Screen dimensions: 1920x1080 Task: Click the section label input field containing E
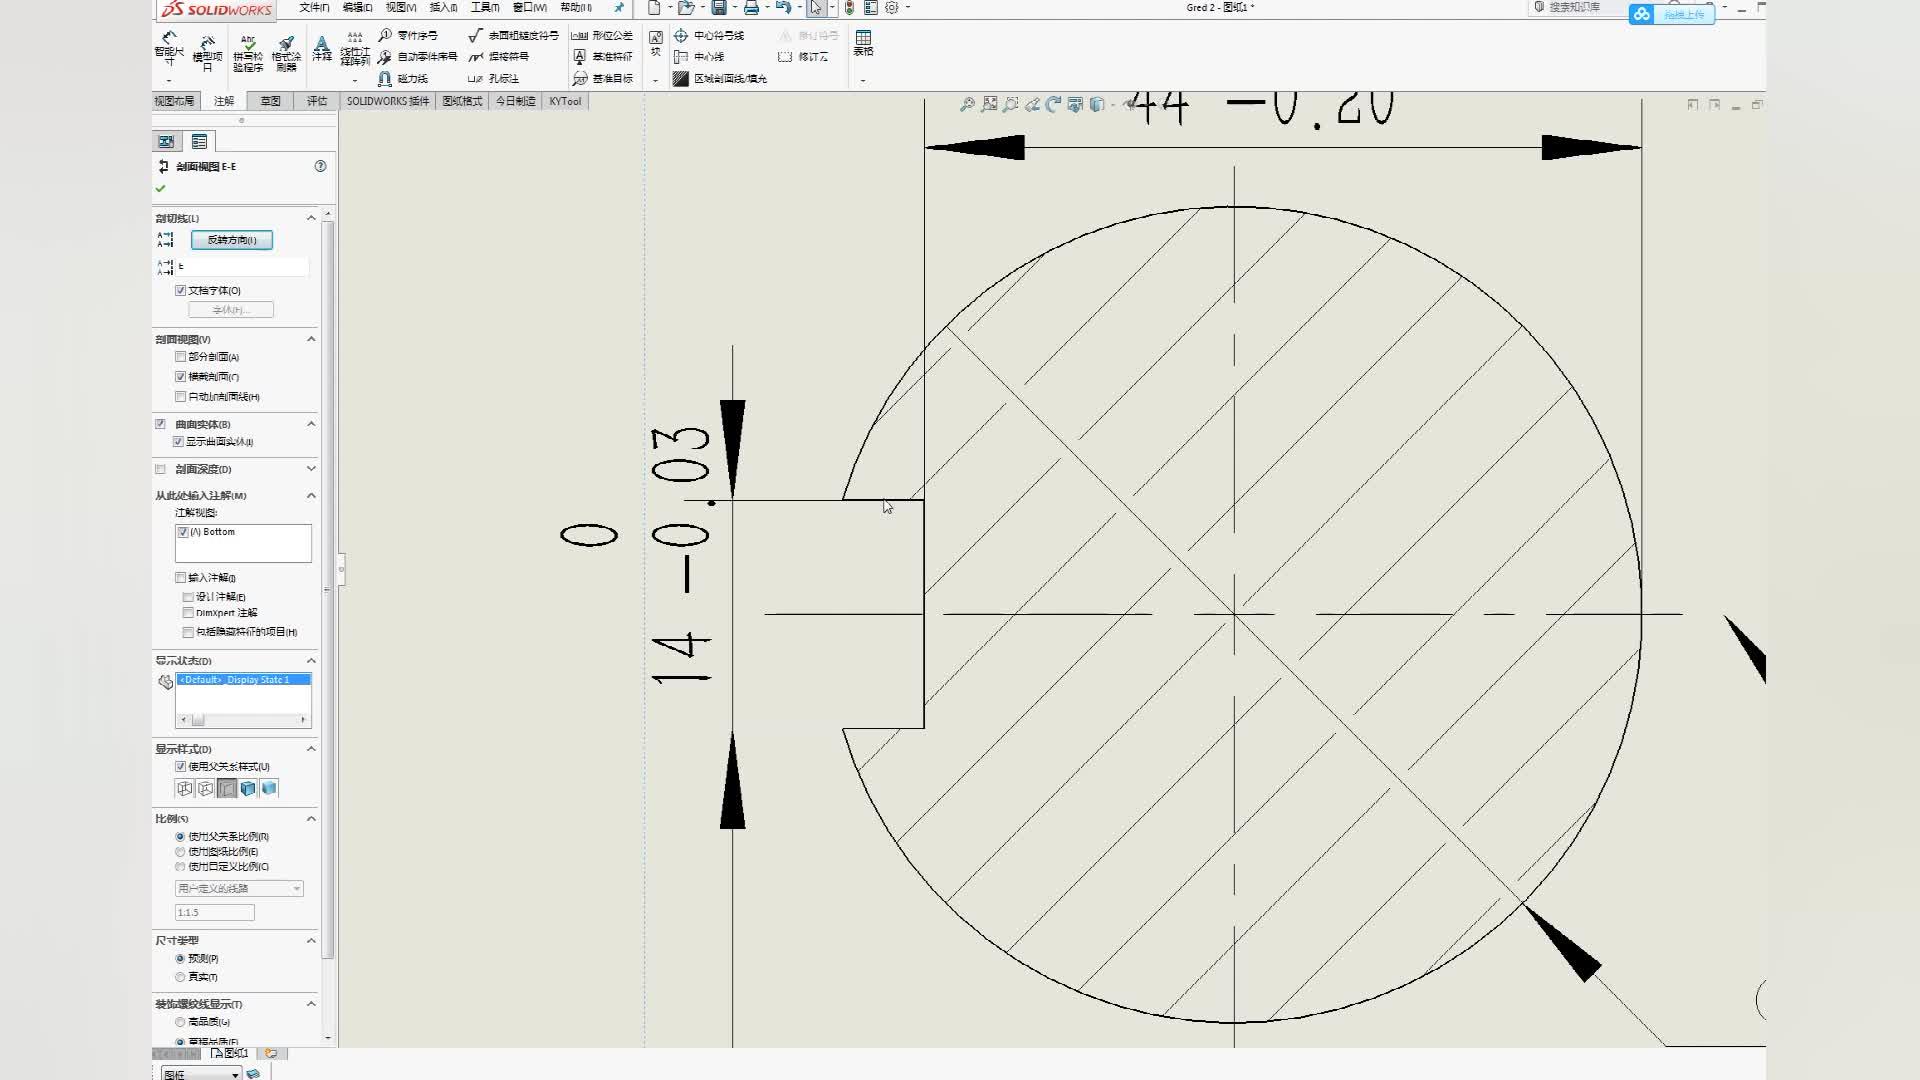click(243, 267)
